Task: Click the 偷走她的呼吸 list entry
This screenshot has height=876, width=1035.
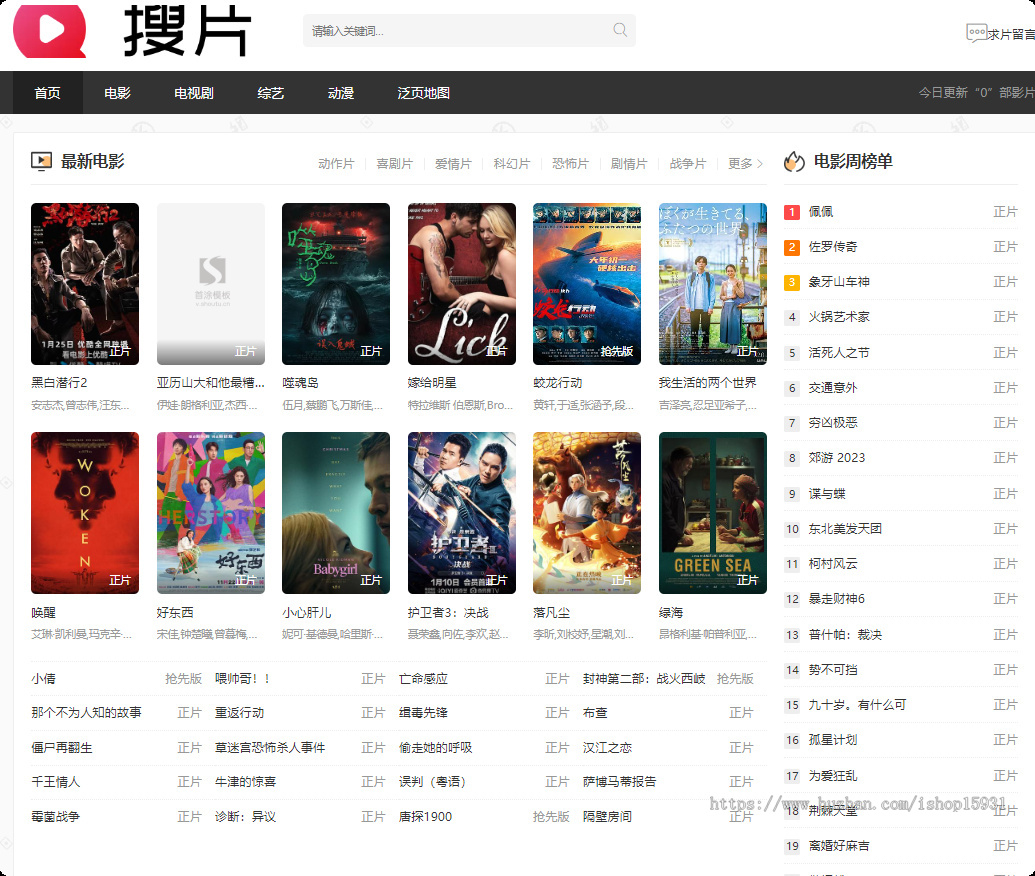Action: (436, 748)
